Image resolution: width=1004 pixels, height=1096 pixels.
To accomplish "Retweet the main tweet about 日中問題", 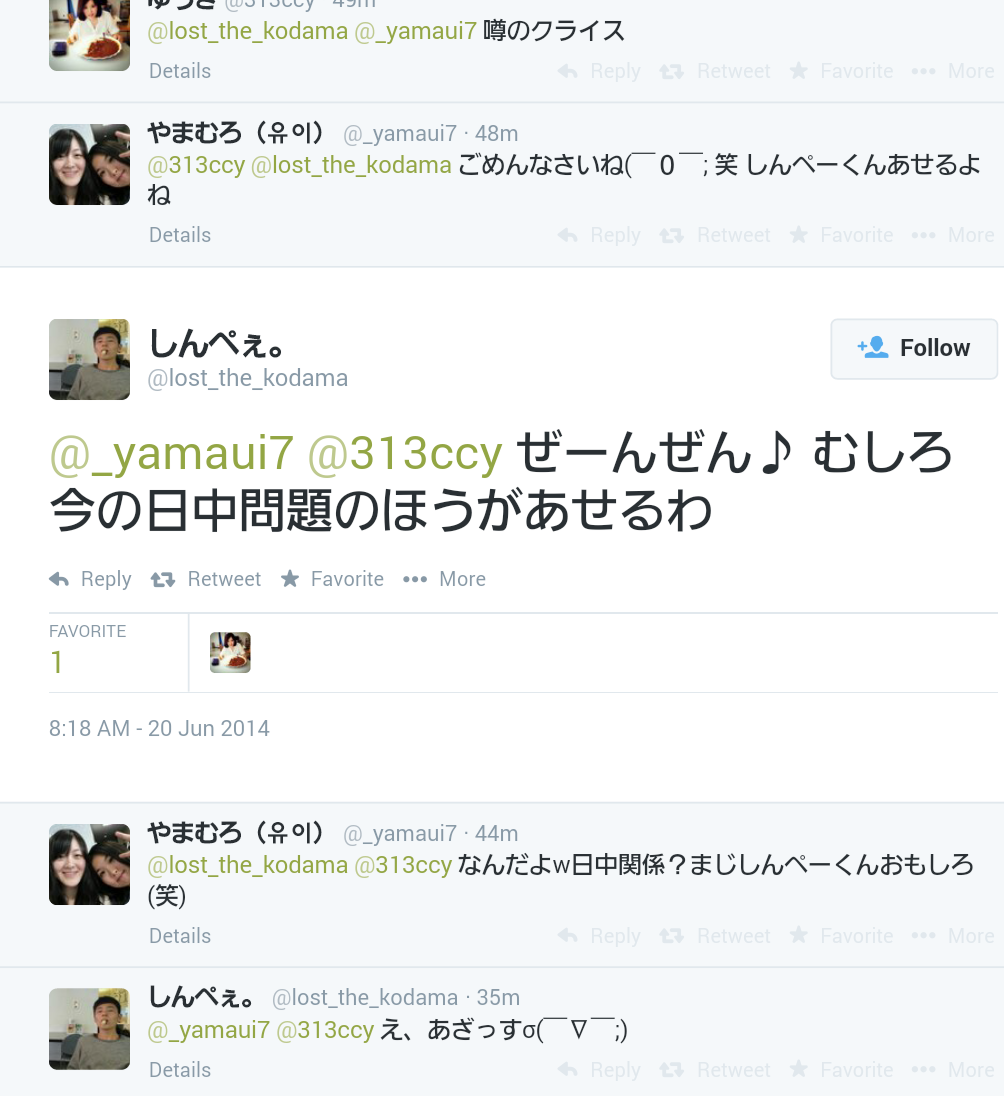I will (x=206, y=579).
